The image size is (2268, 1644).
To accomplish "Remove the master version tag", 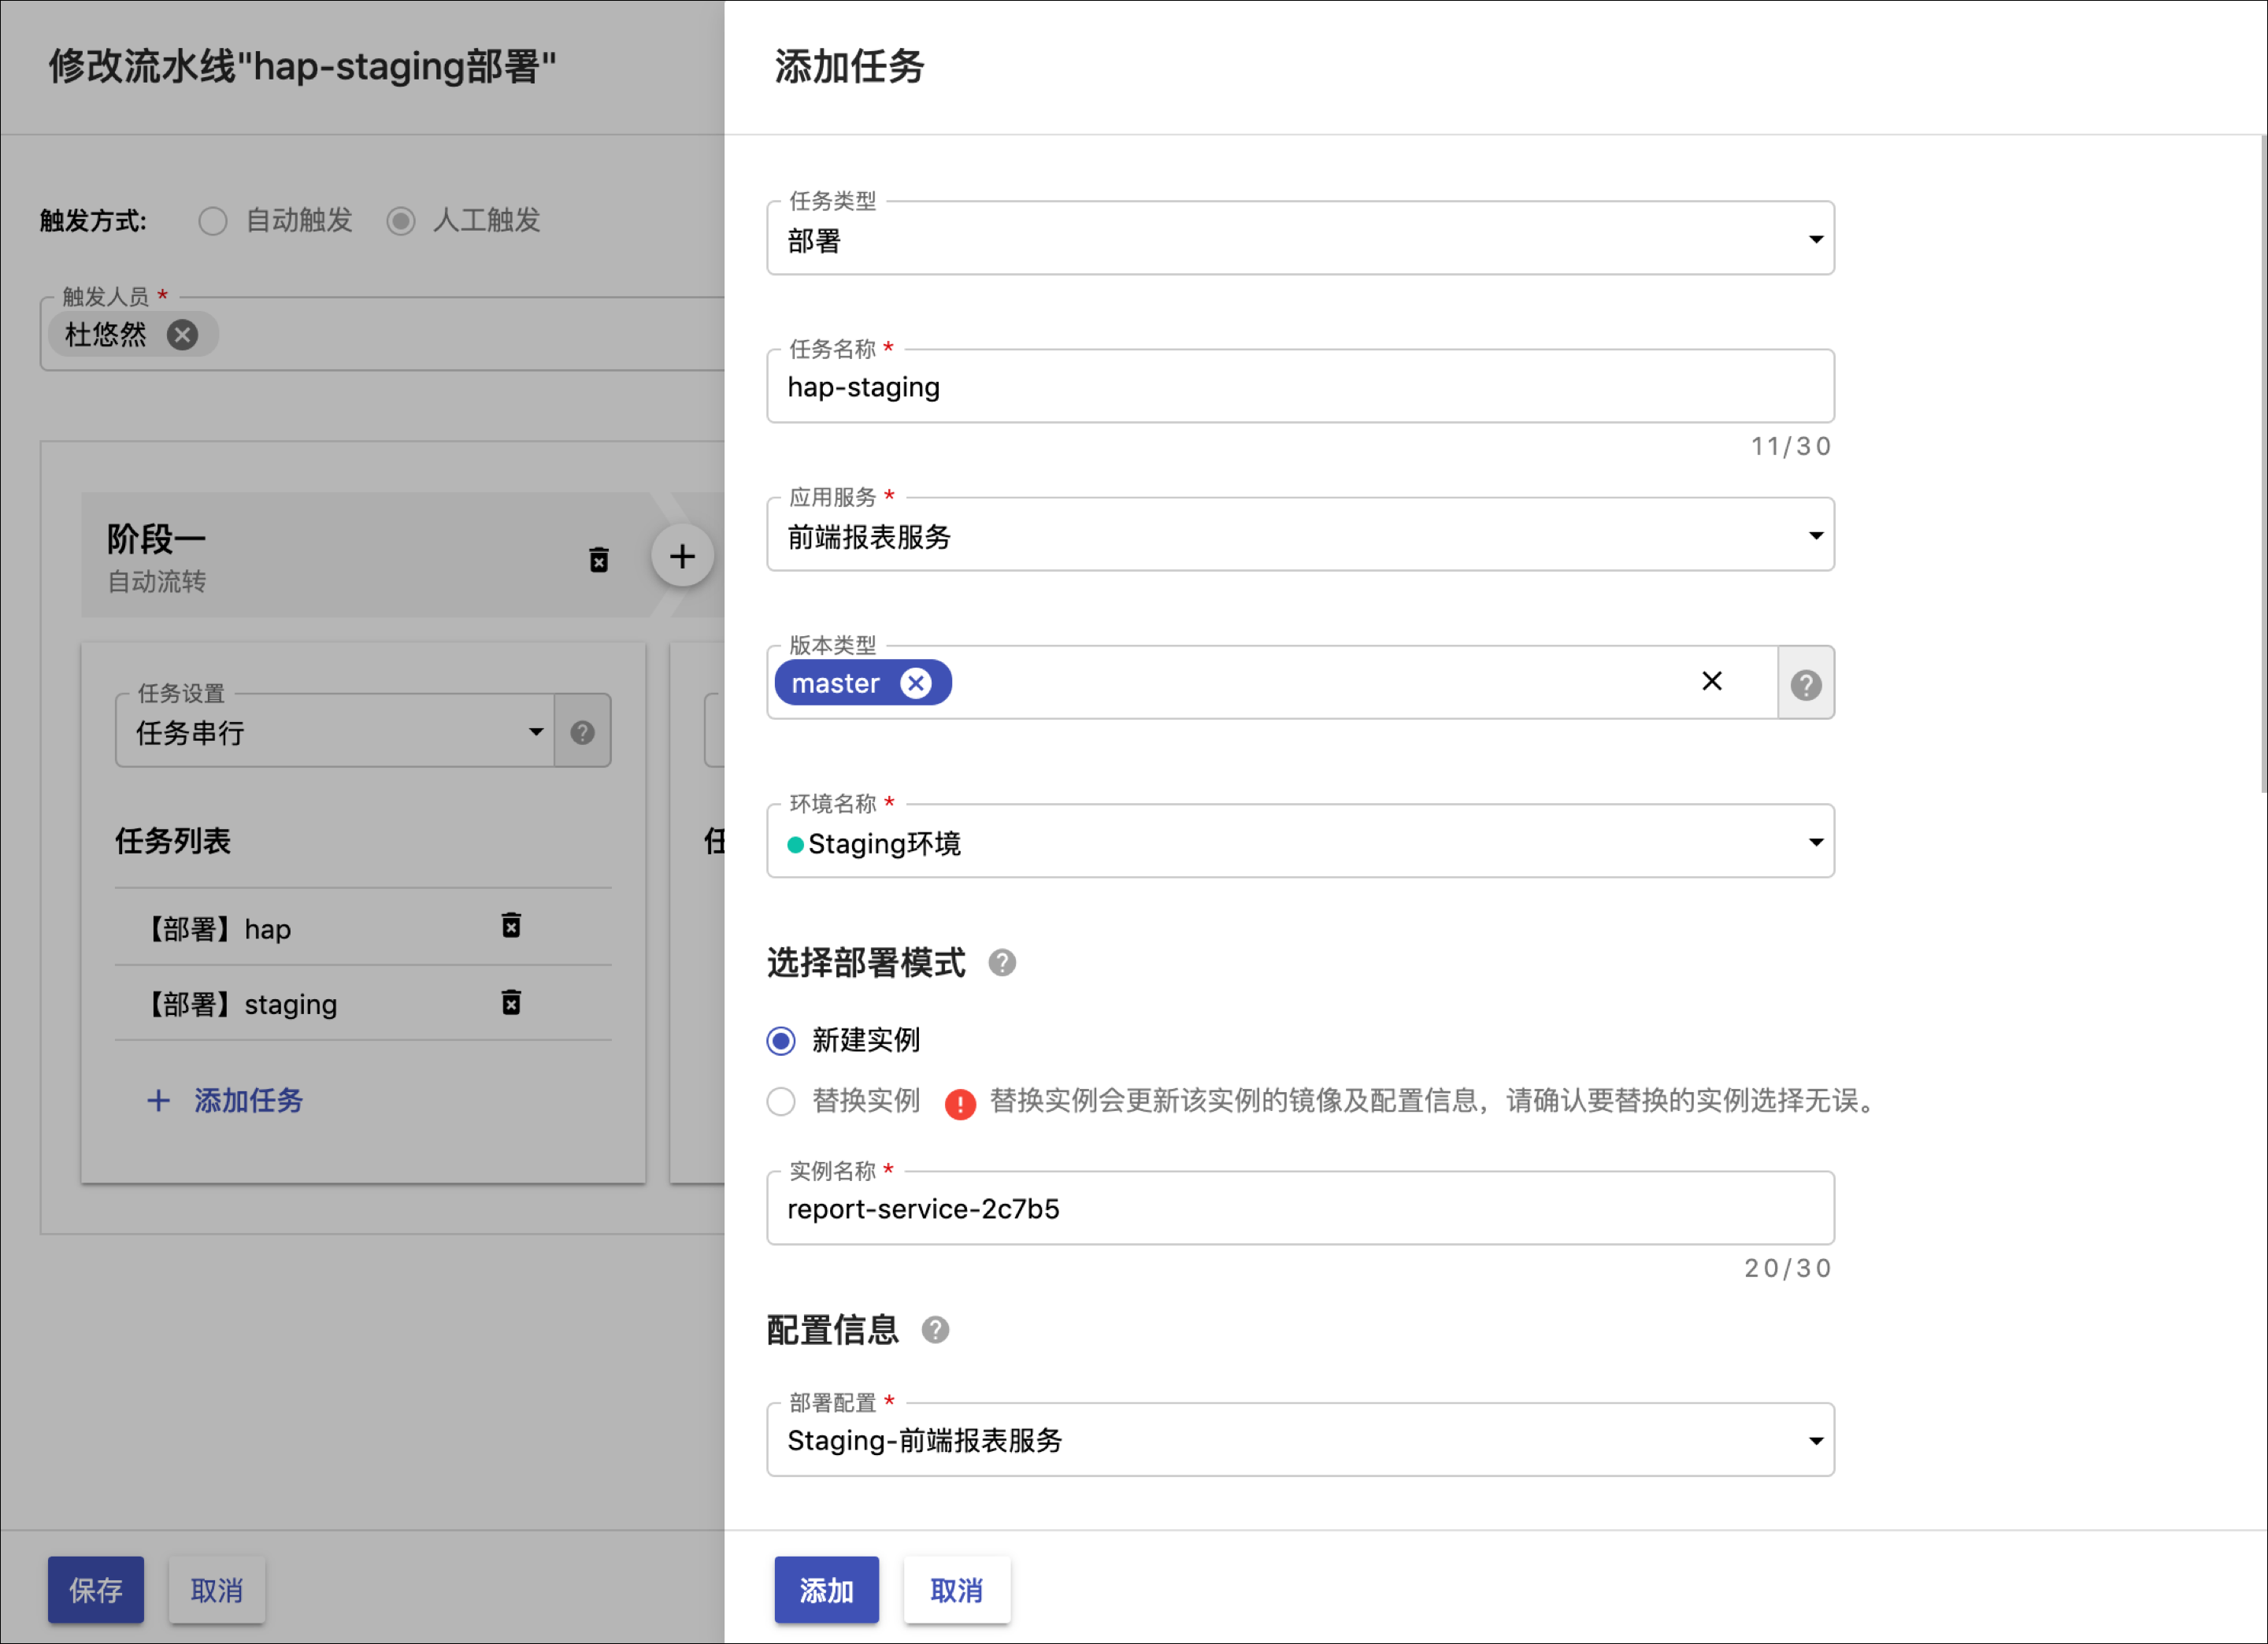I will [915, 683].
